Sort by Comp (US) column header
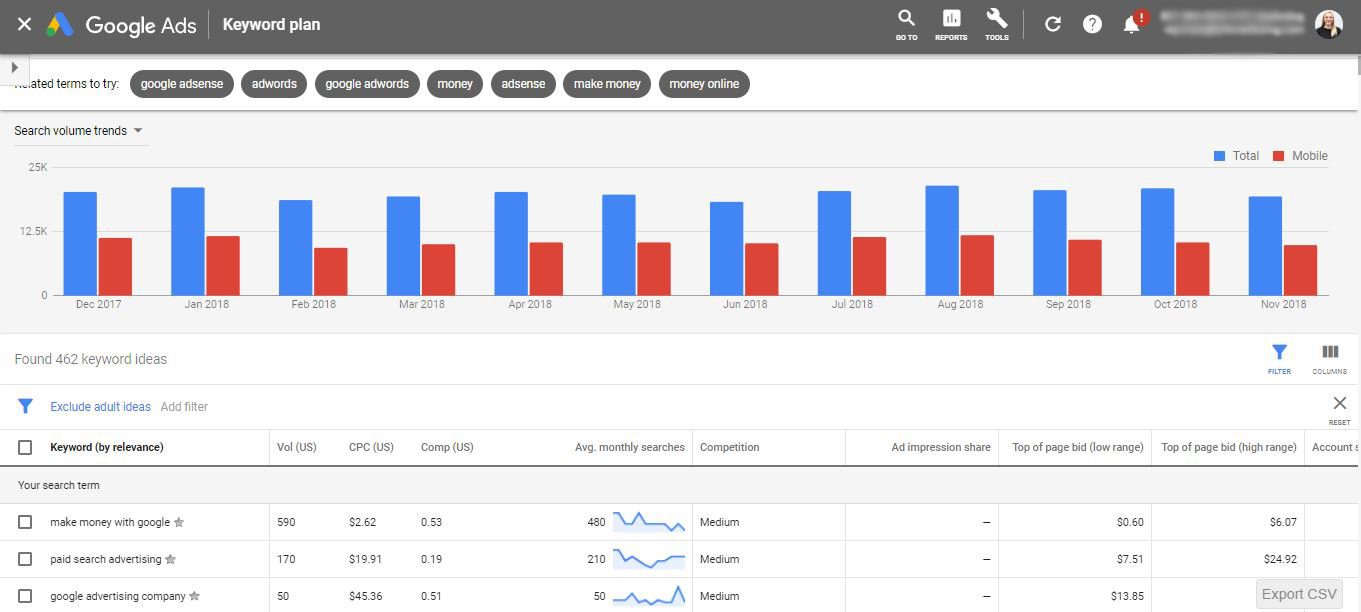Image resolution: width=1361 pixels, height=612 pixels. (447, 447)
